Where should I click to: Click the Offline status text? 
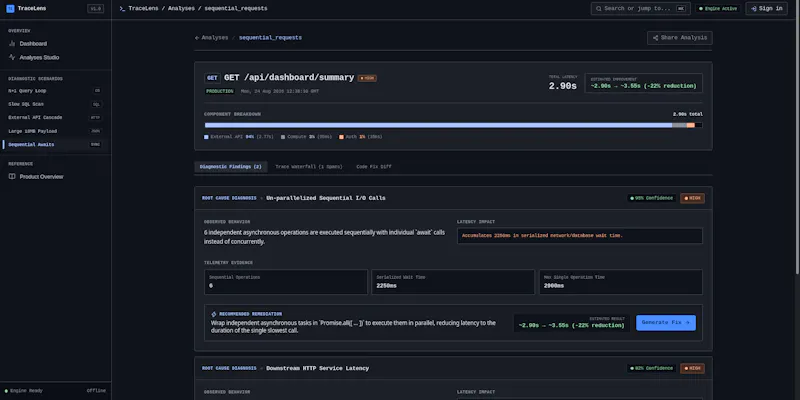[96, 391]
